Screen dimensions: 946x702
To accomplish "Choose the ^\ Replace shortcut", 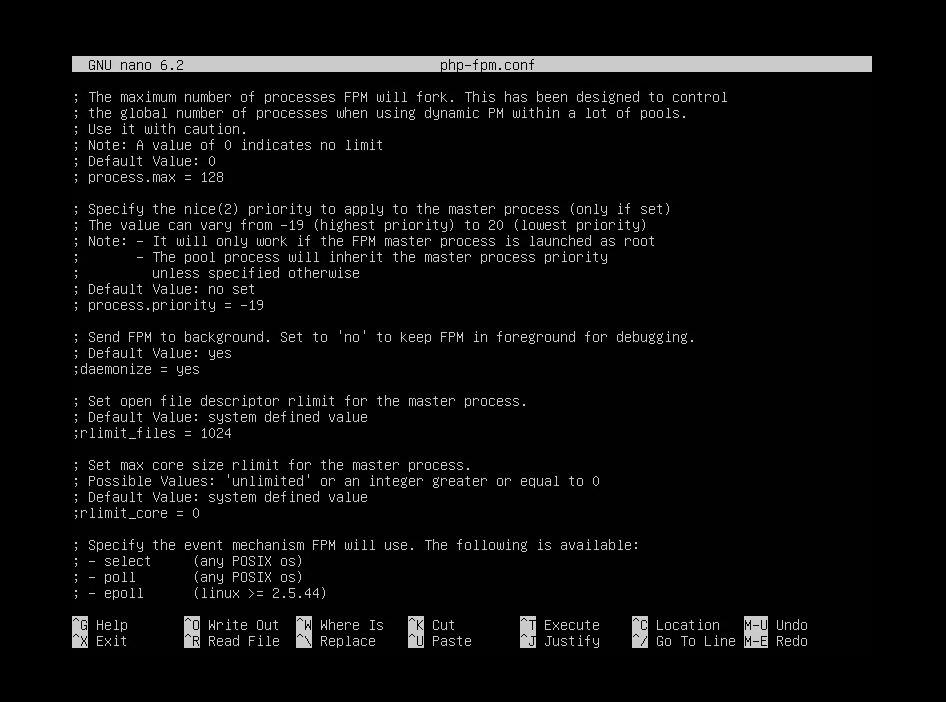I will click(x=336, y=641).
